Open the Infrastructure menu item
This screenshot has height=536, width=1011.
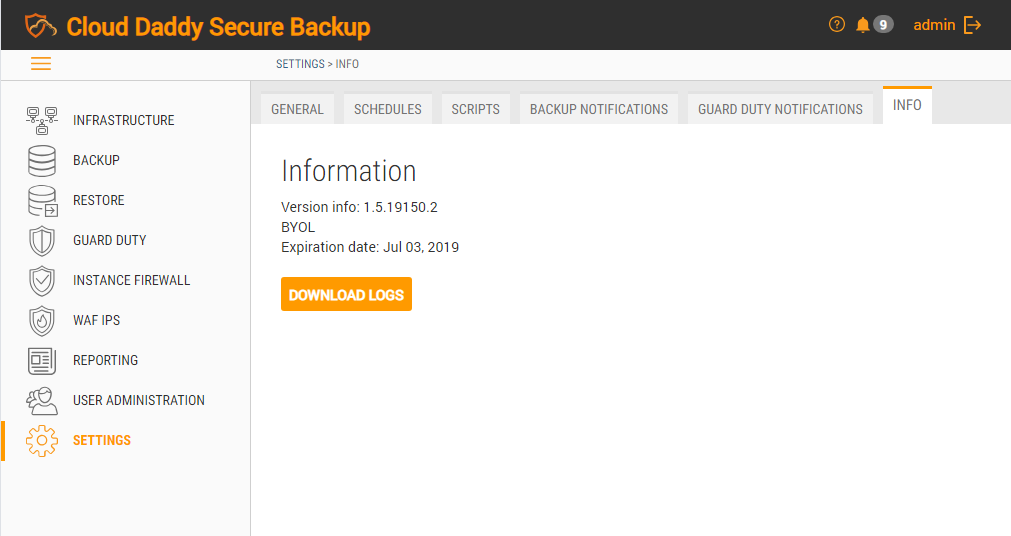click(124, 121)
